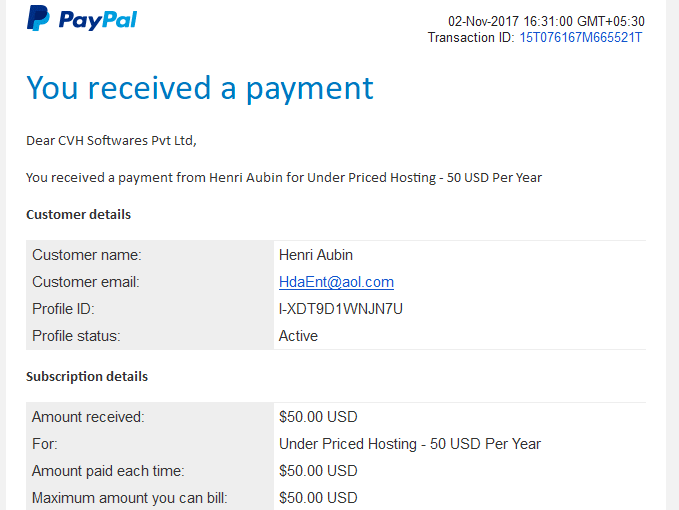The height and width of the screenshot is (510, 679).
Task: Click the Amount received $50.00 USD value
Action: [318, 417]
